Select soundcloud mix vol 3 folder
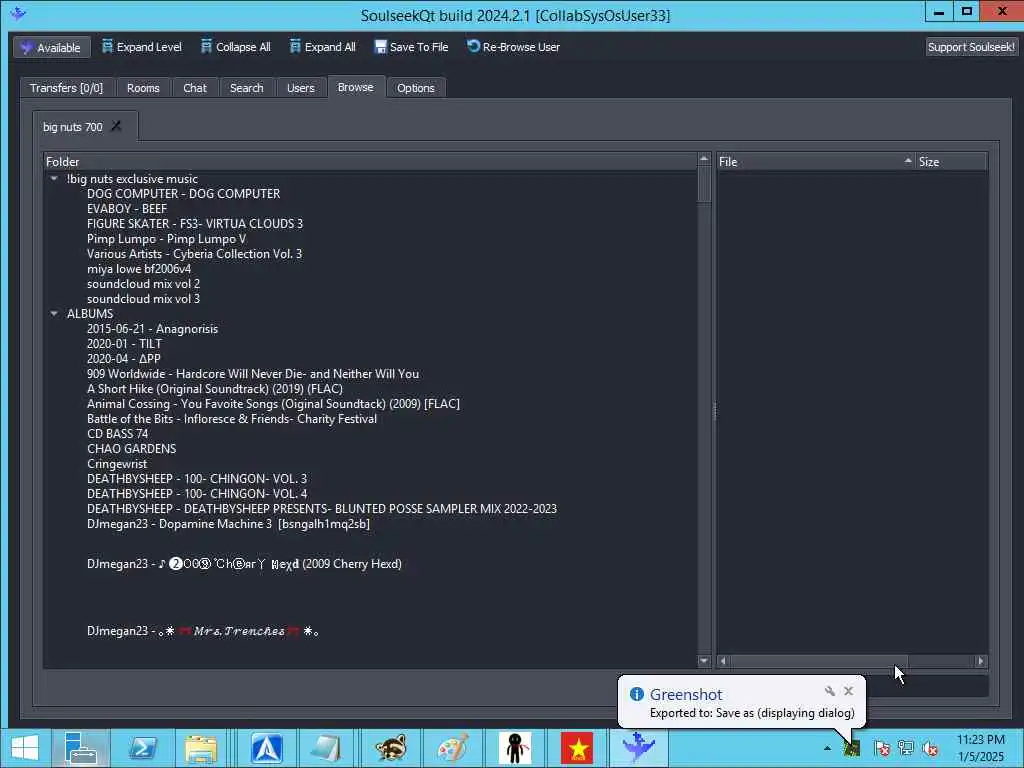 tap(143, 299)
